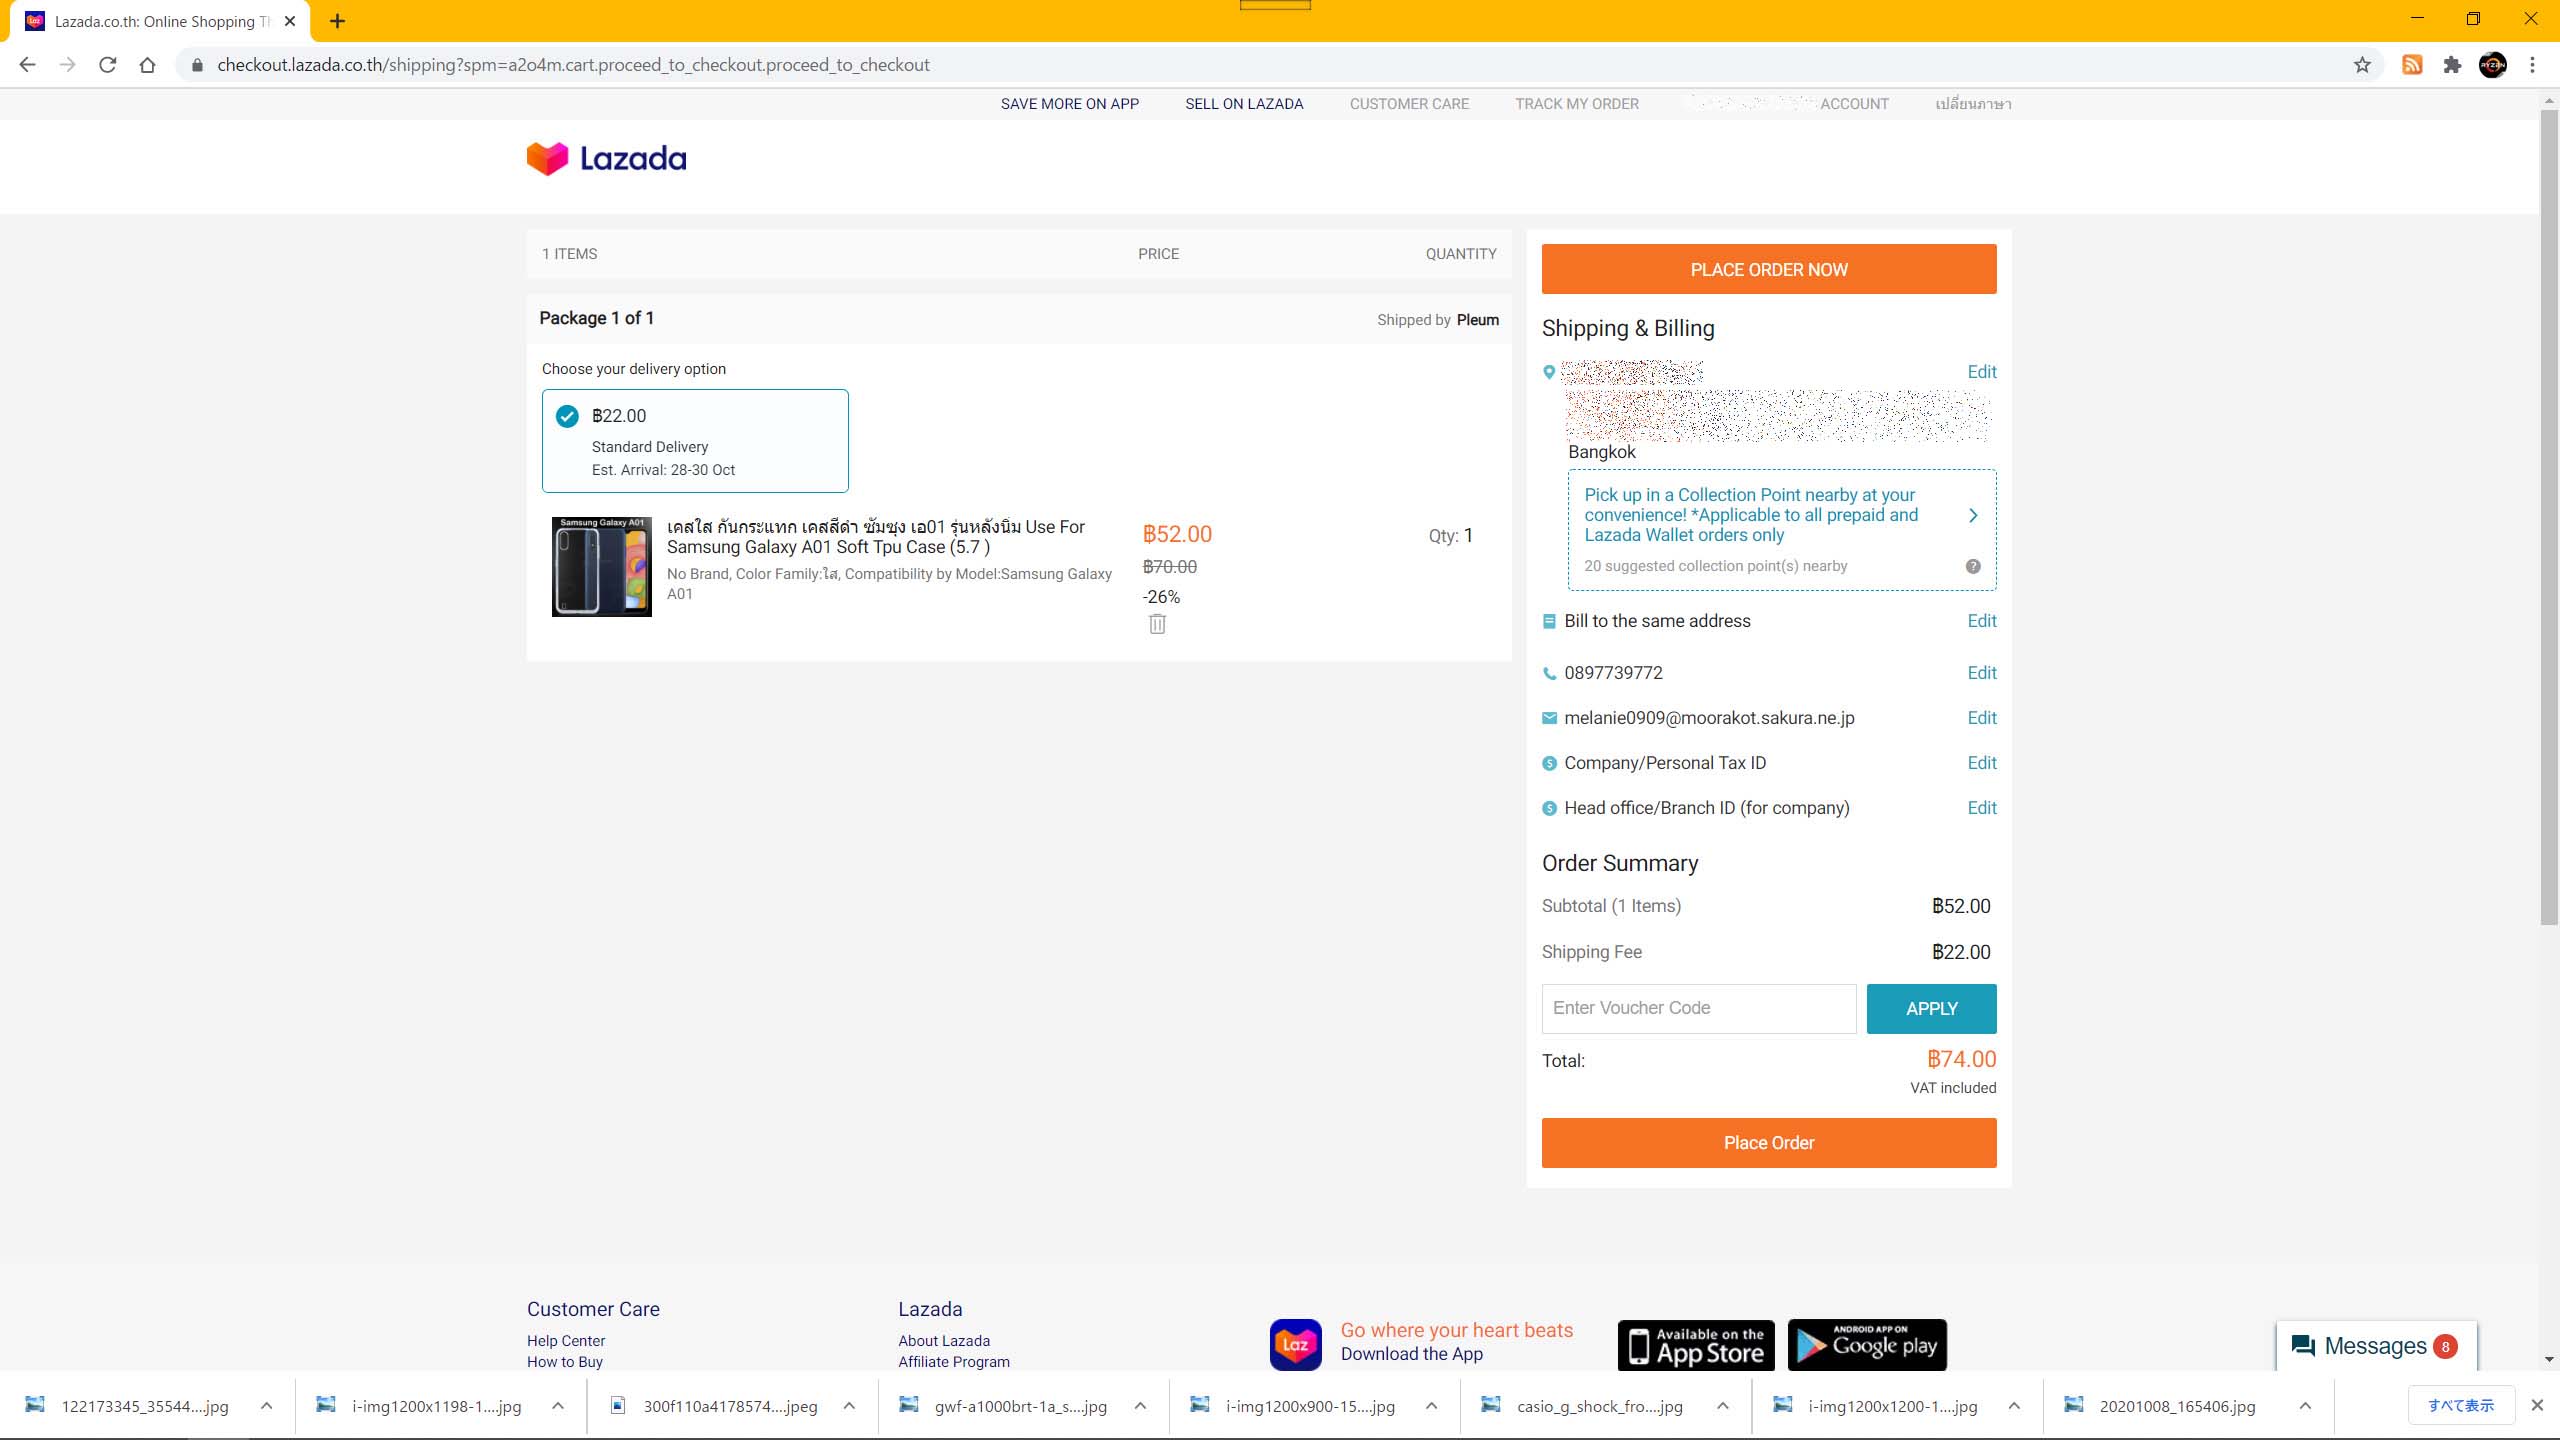Open menu for casio_g_shock jpg download
2560x1440 pixels.
1723,1406
